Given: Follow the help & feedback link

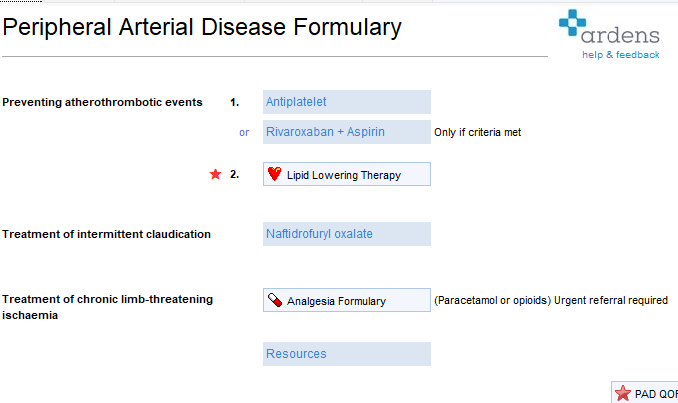Looking at the screenshot, I should 621,55.
